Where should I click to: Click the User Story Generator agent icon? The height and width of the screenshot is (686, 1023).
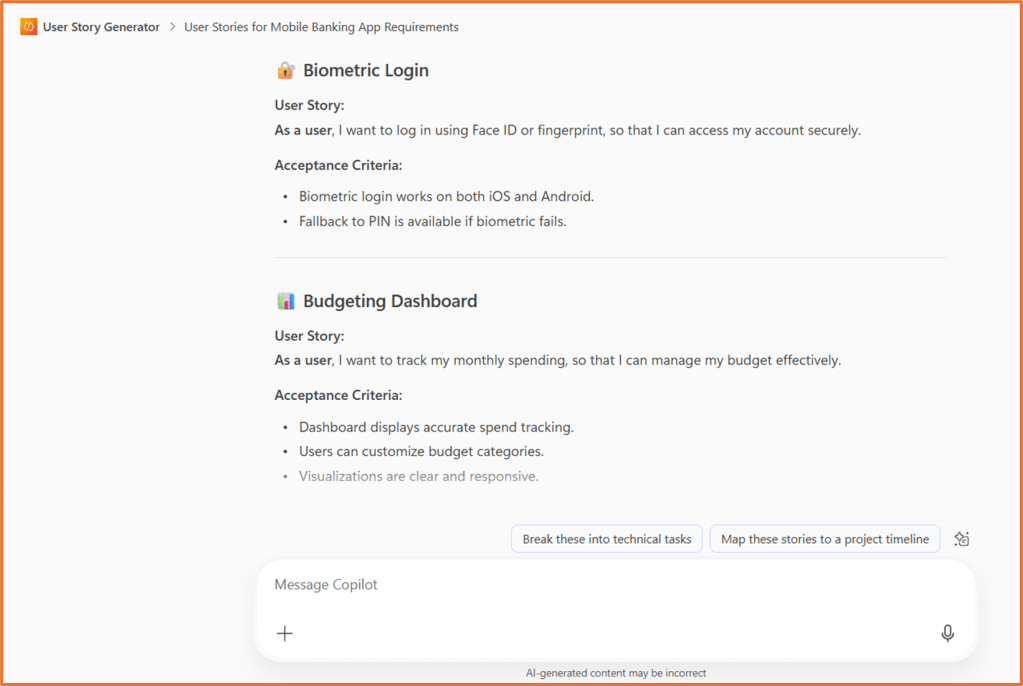[28, 27]
